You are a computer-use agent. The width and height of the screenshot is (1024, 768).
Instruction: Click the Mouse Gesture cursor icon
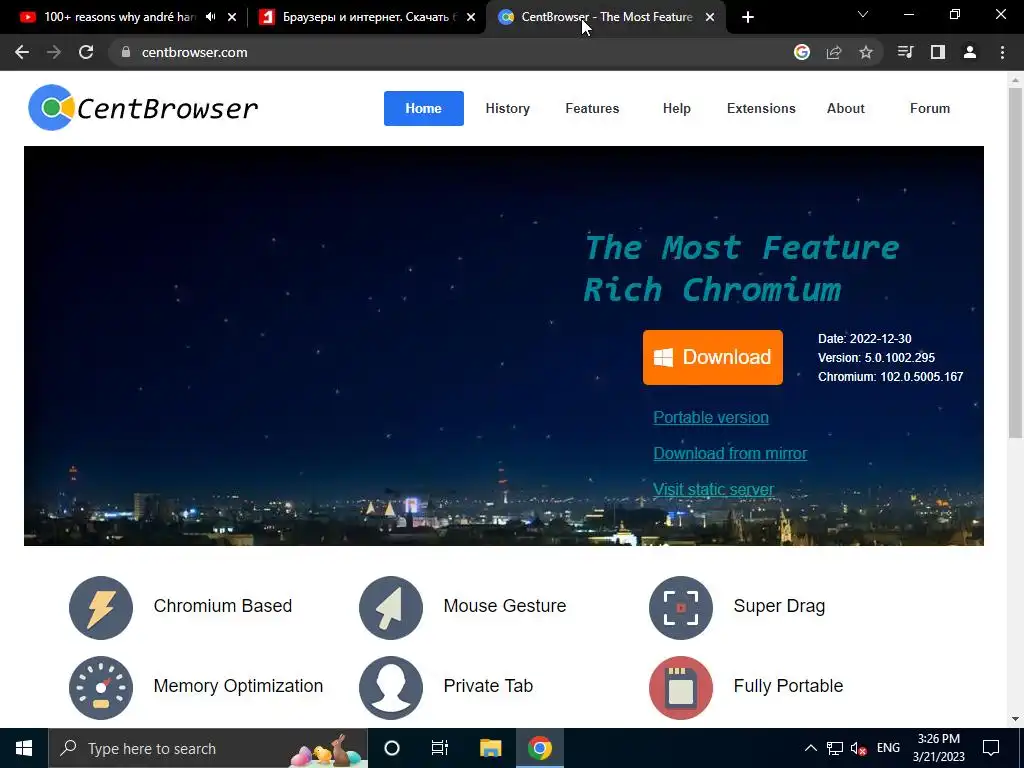391,607
